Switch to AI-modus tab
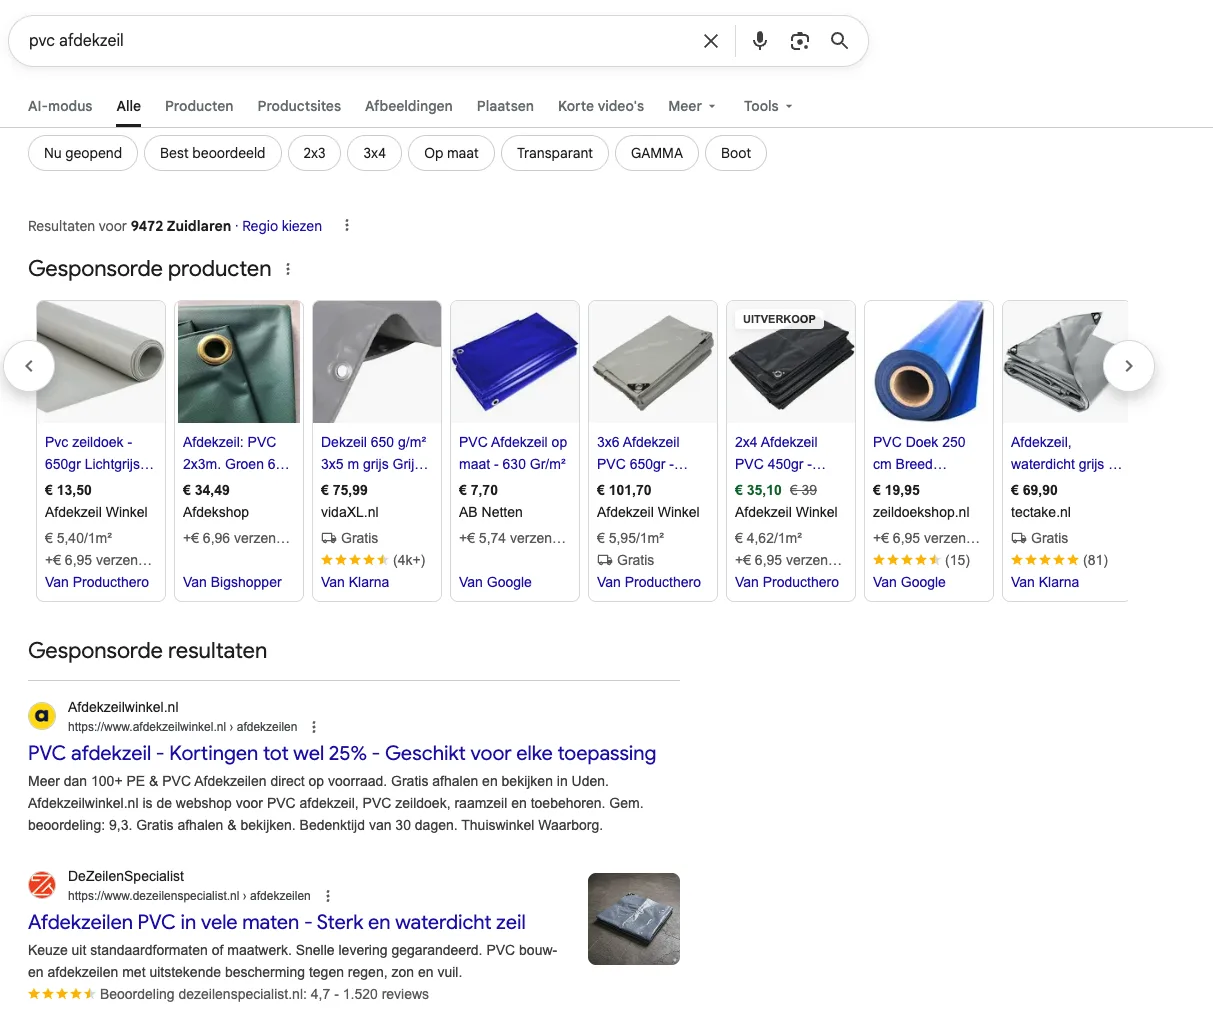 pos(60,106)
